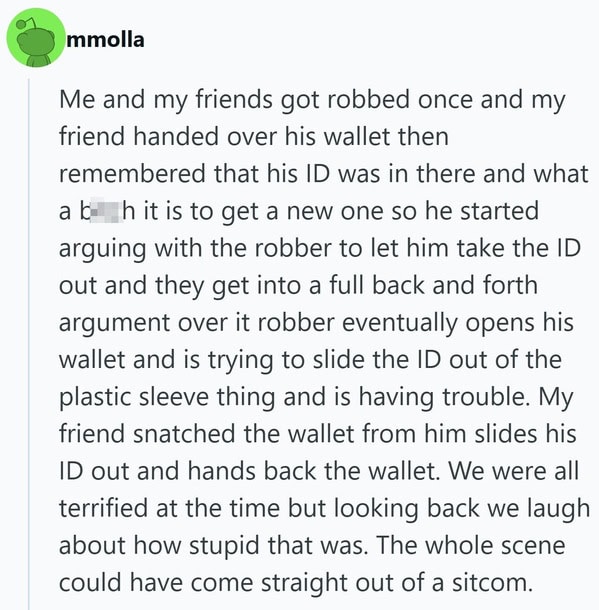
Task: Visit the mmolla user profile
Action: (105, 40)
